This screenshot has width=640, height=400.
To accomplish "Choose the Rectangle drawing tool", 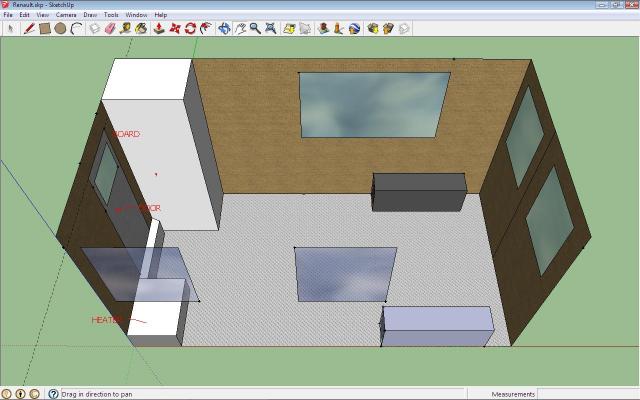I will click(x=45, y=28).
